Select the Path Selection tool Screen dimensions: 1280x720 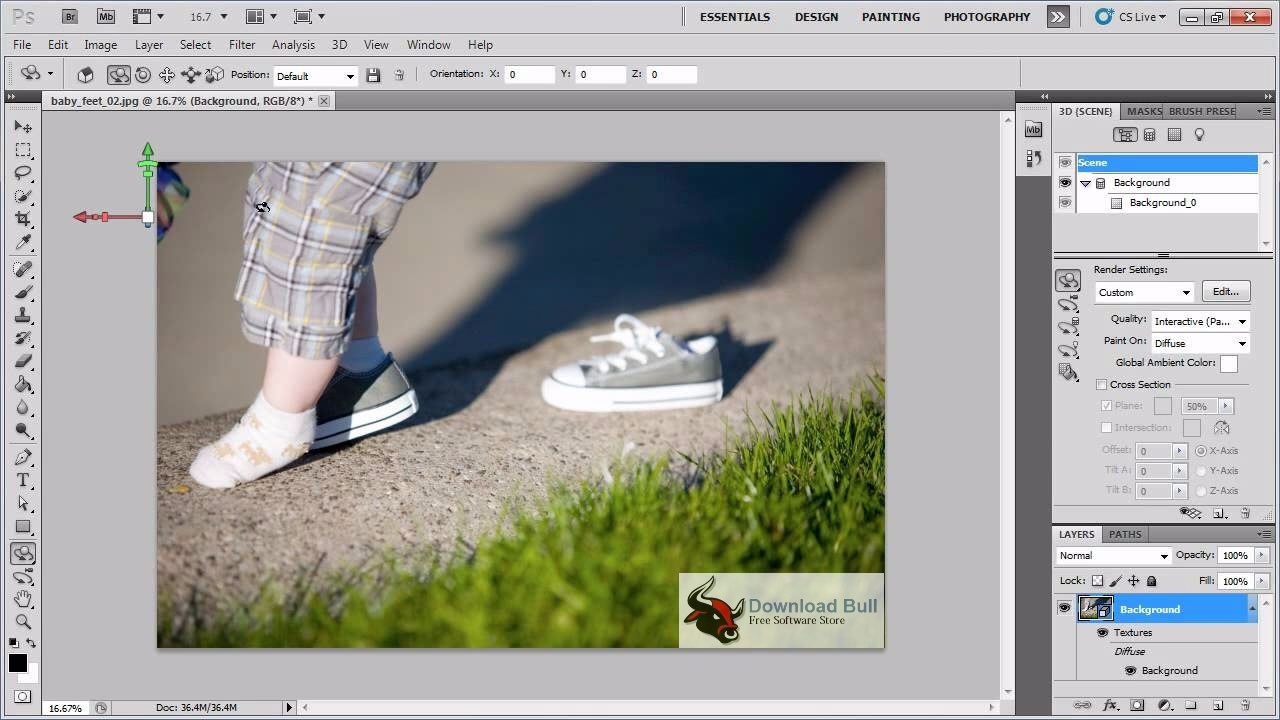coord(23,503)
